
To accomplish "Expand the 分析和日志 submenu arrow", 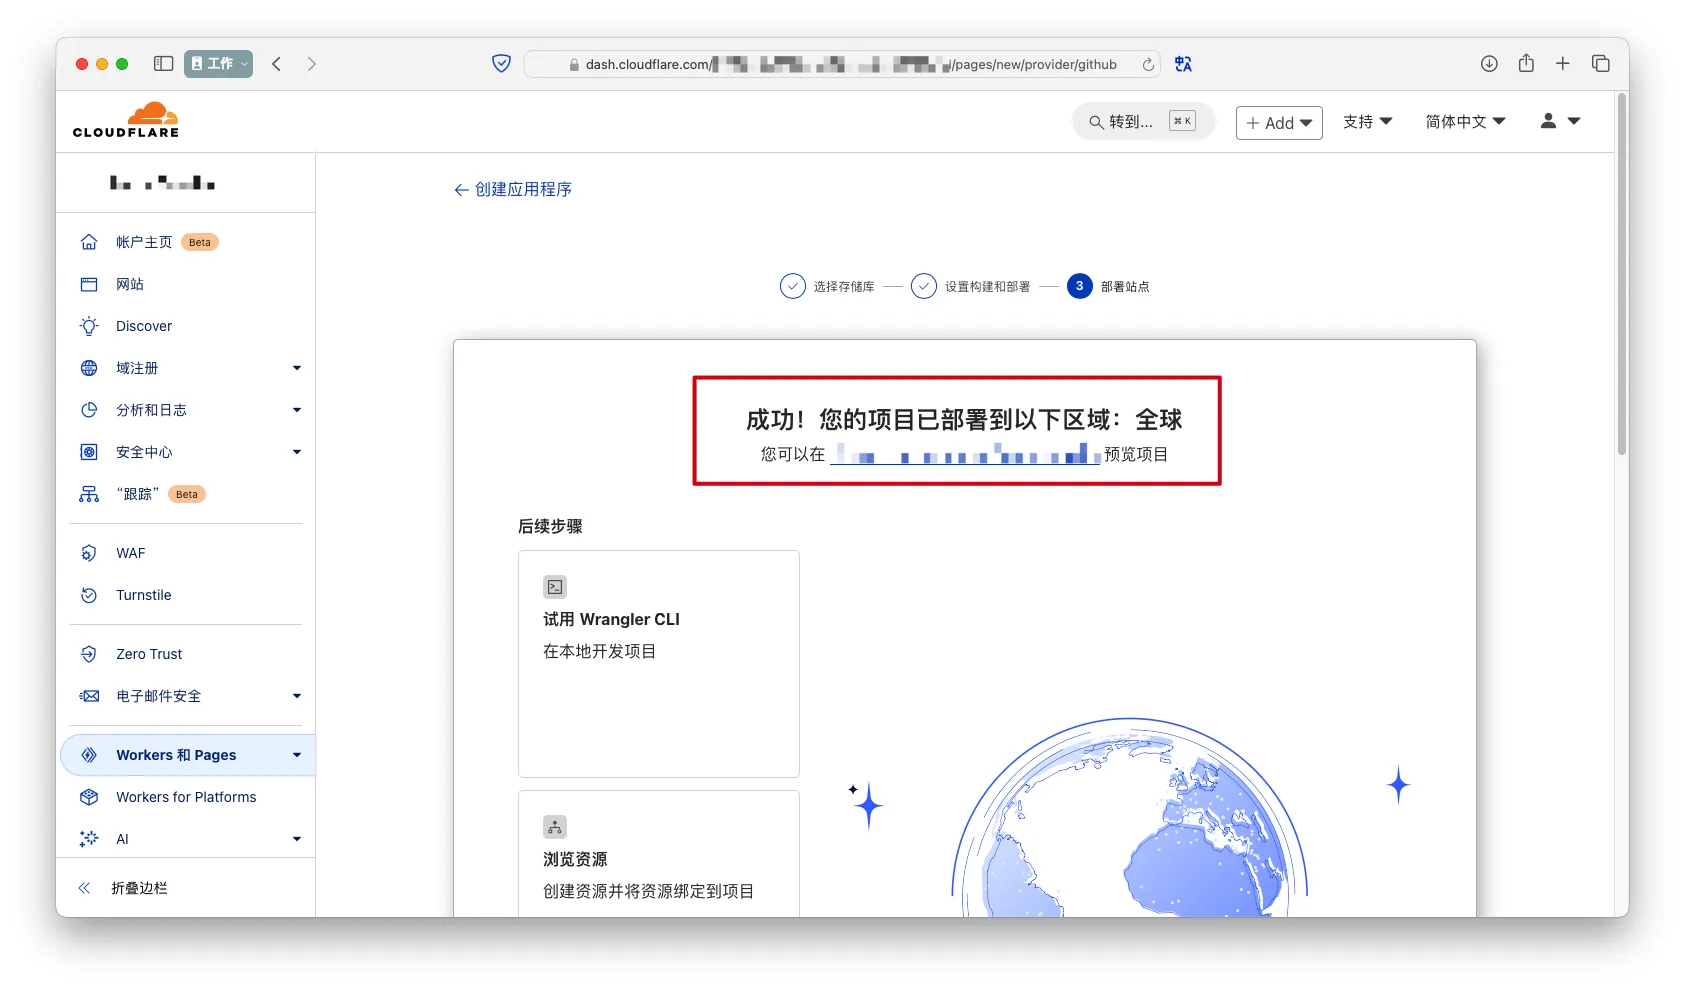I will pyautogui.click(x=297, y=410).
